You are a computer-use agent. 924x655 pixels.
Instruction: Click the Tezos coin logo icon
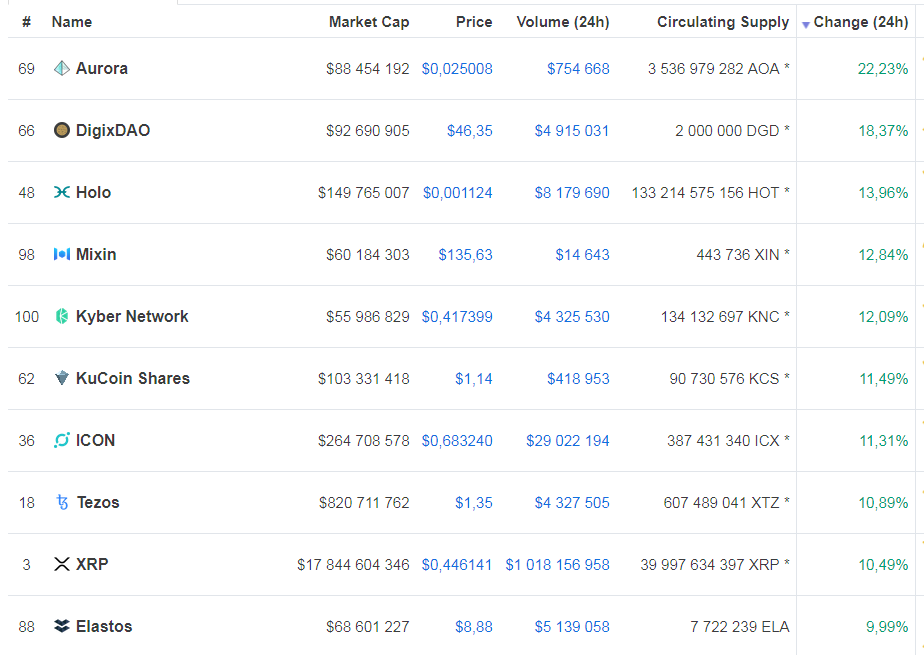coord(62,502)
